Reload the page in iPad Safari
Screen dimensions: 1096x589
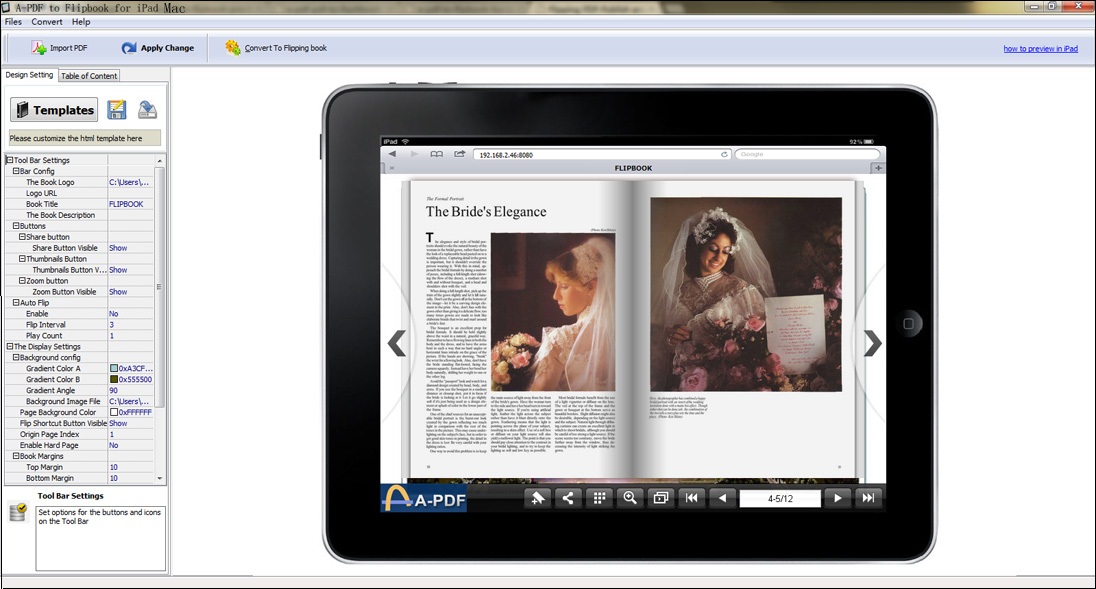click(724, 154)
